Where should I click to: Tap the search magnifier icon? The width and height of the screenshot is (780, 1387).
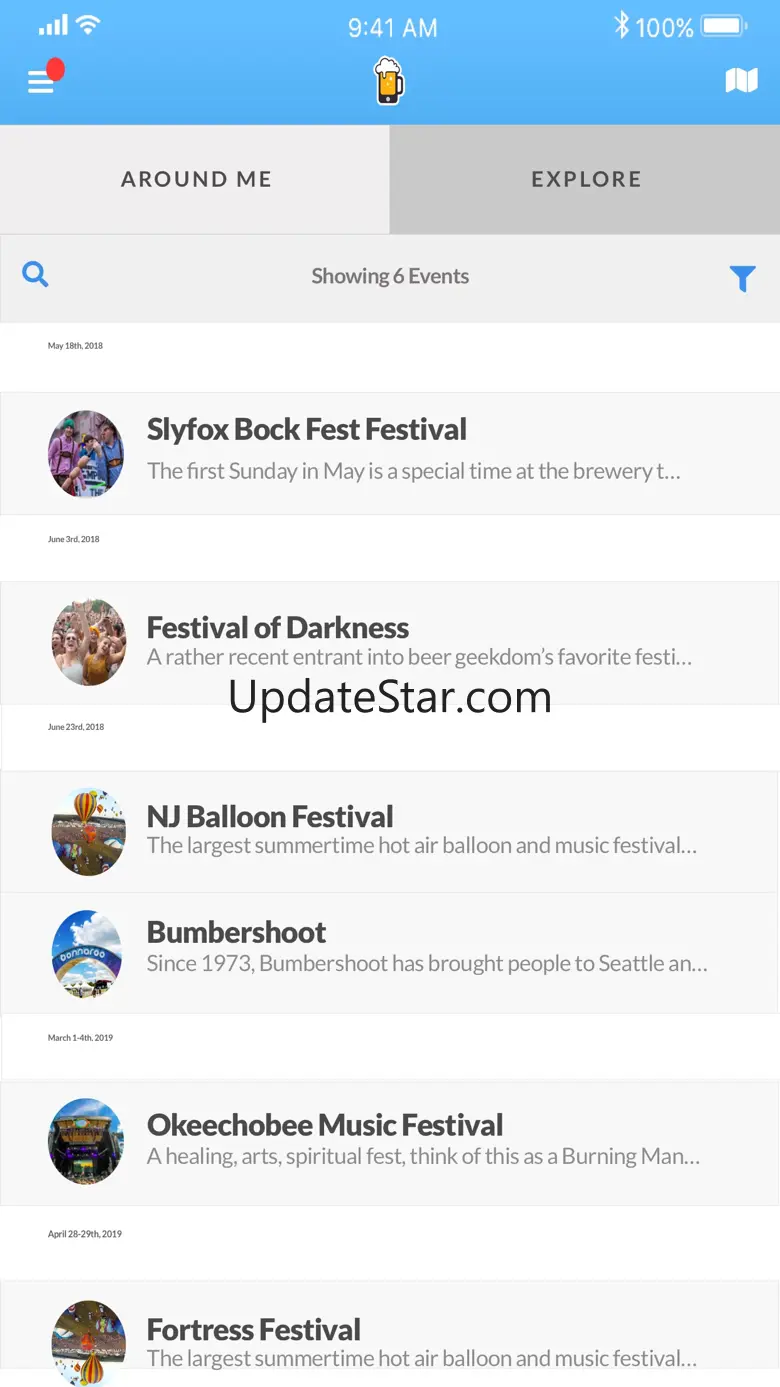(x=35, y=274)
